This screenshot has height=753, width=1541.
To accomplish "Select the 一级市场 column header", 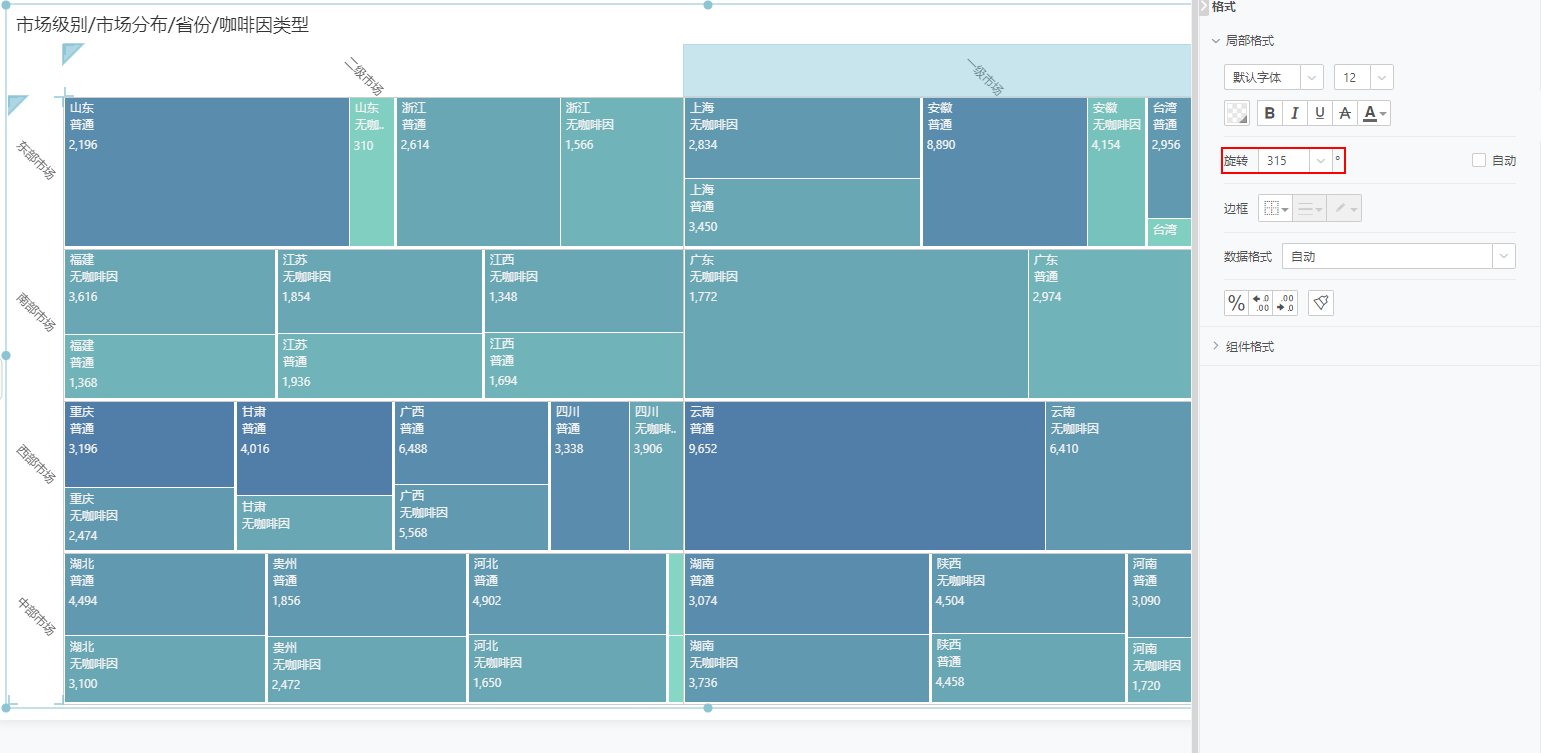I will click(x=937, y=71).
